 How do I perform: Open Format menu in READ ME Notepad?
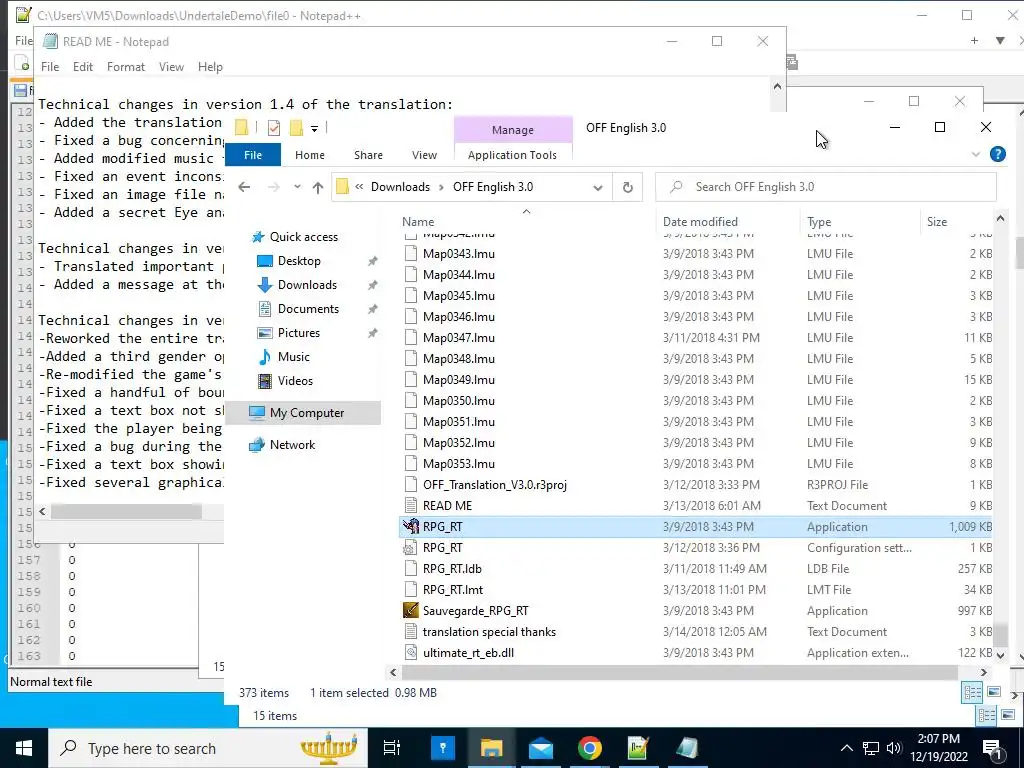tap(126, 67)
